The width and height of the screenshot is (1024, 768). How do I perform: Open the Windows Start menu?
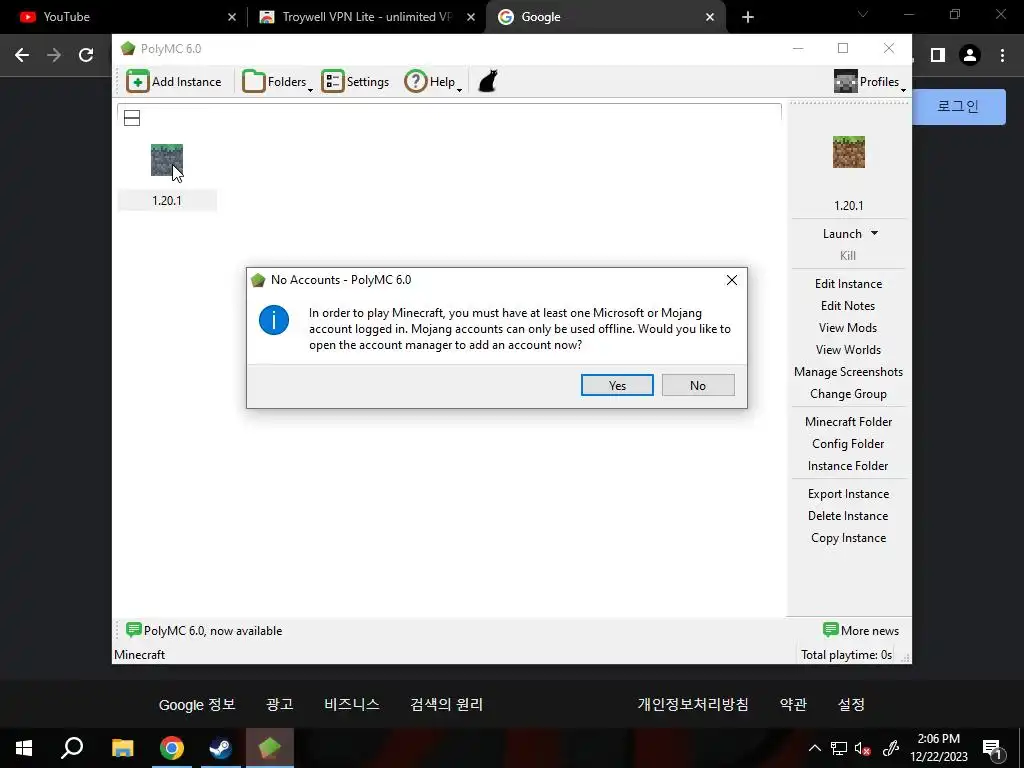[x=24, y=748]
